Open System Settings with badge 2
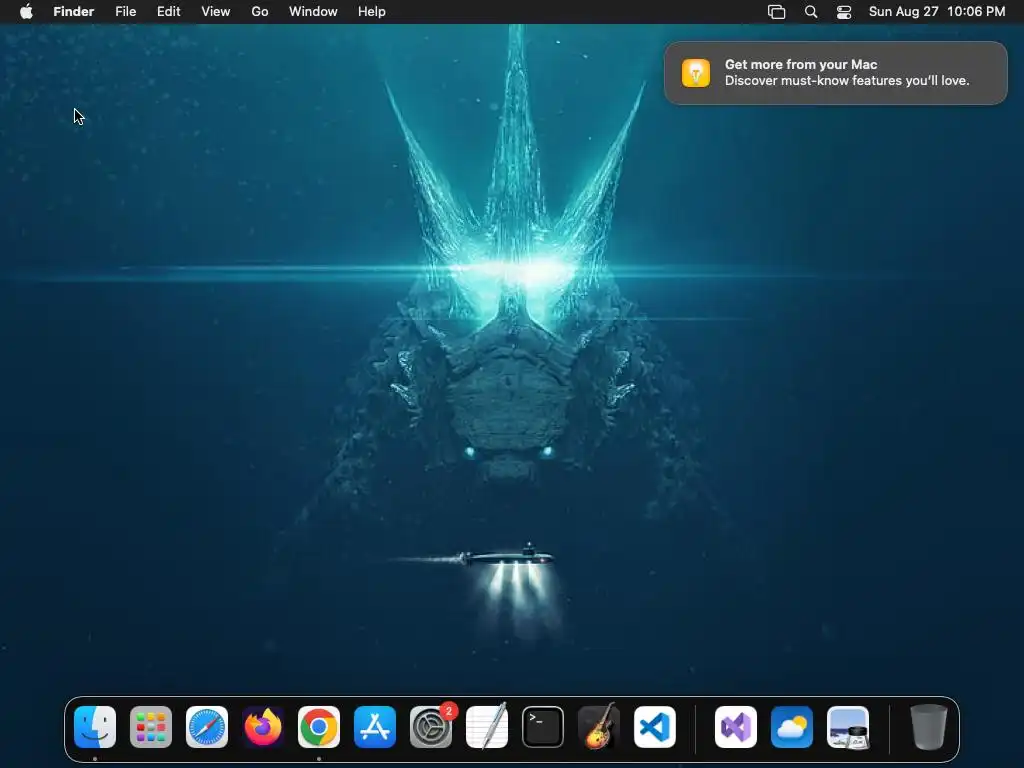 click(431, 727)
